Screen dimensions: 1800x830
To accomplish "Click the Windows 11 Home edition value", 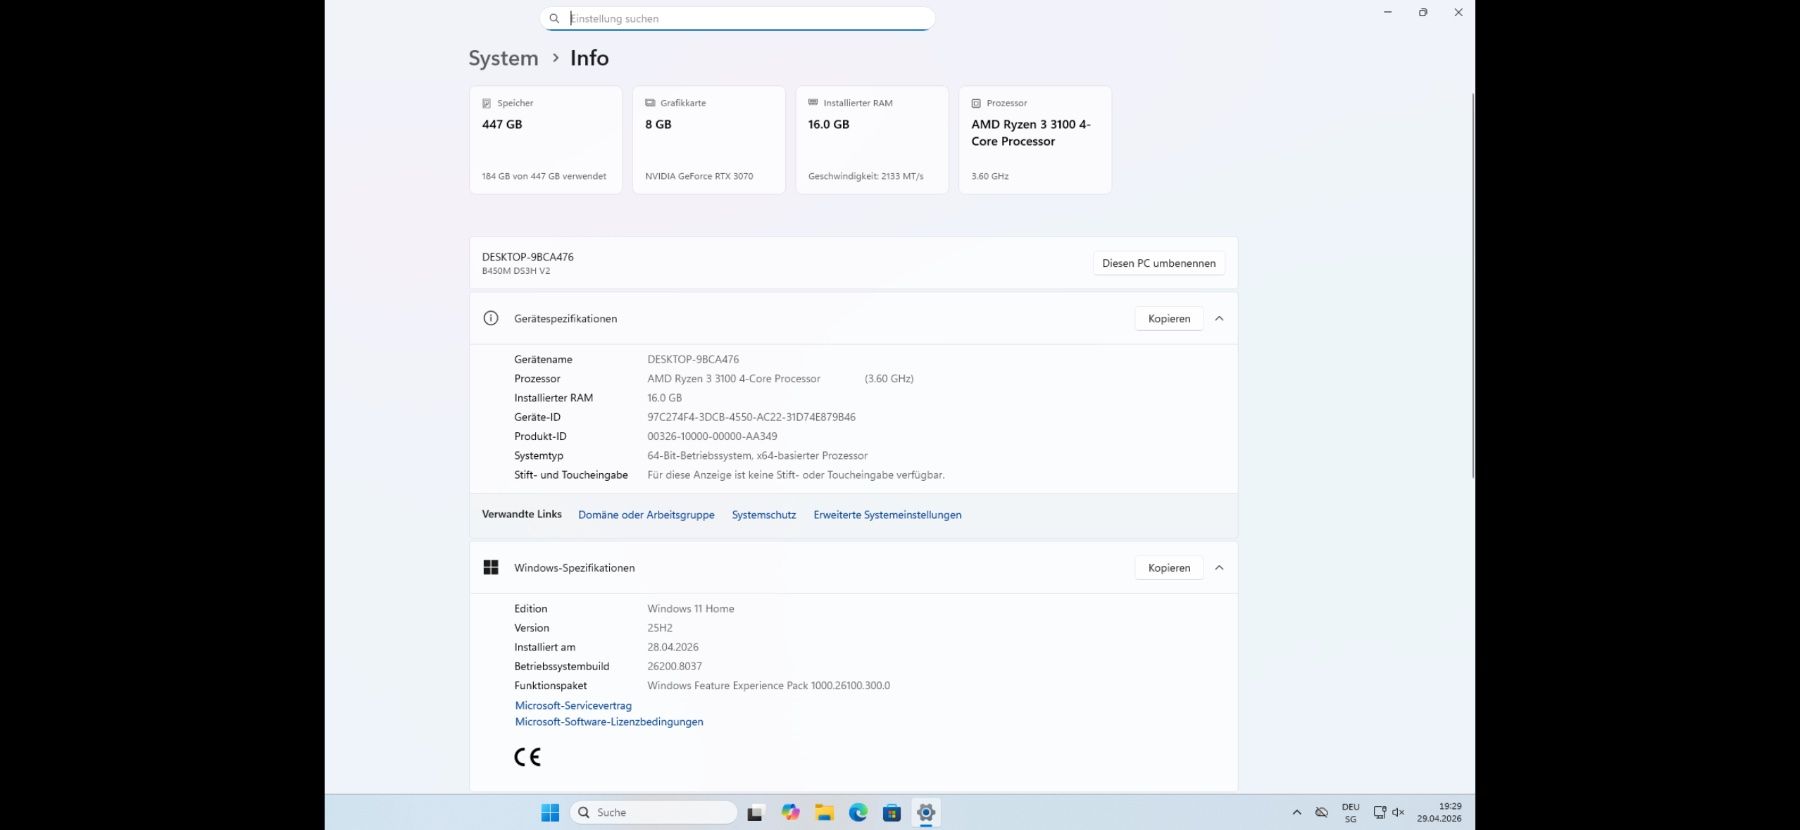I will [690, 608].
